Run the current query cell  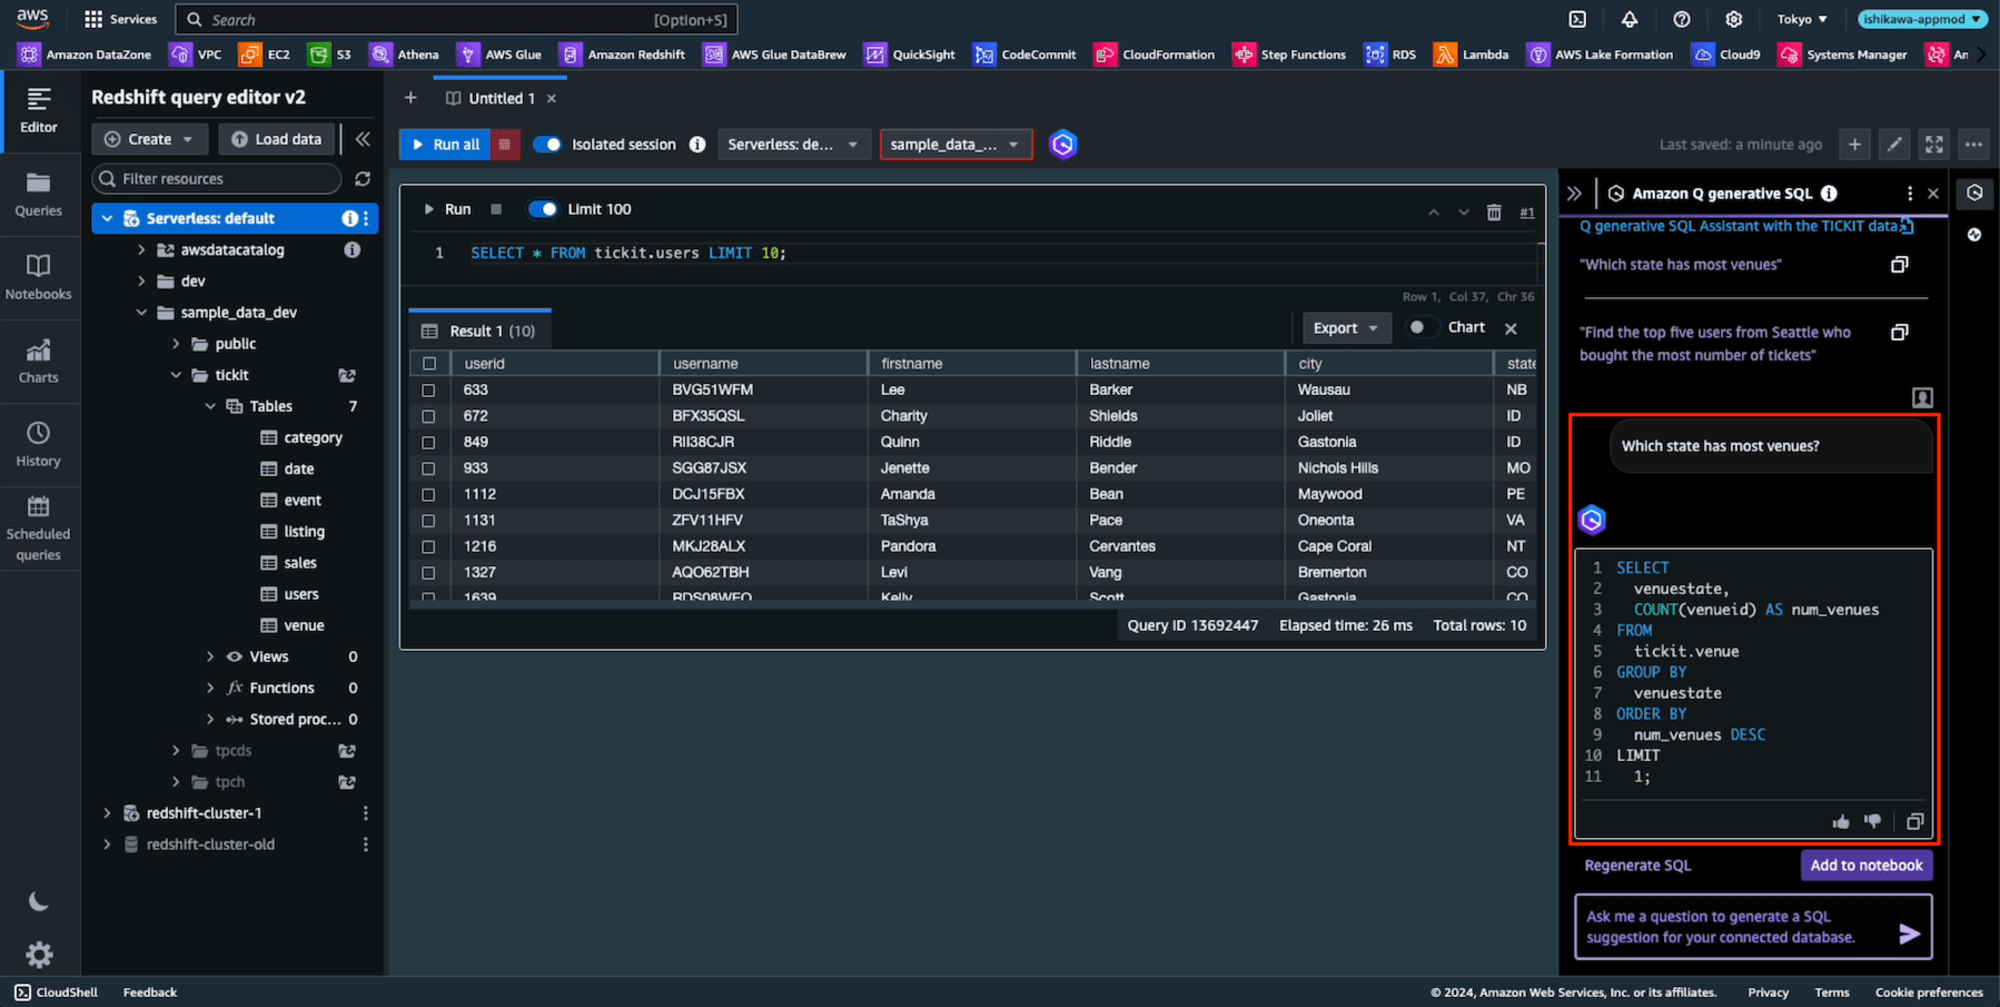(x=447, y=209)
